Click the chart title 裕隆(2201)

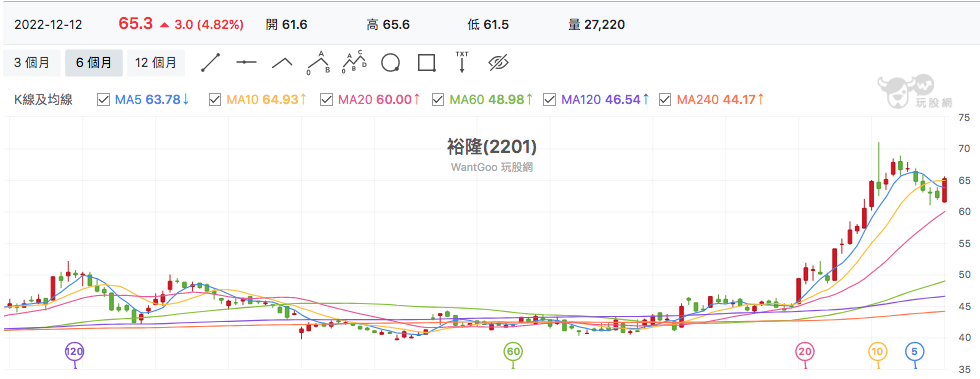coord(492,148)
